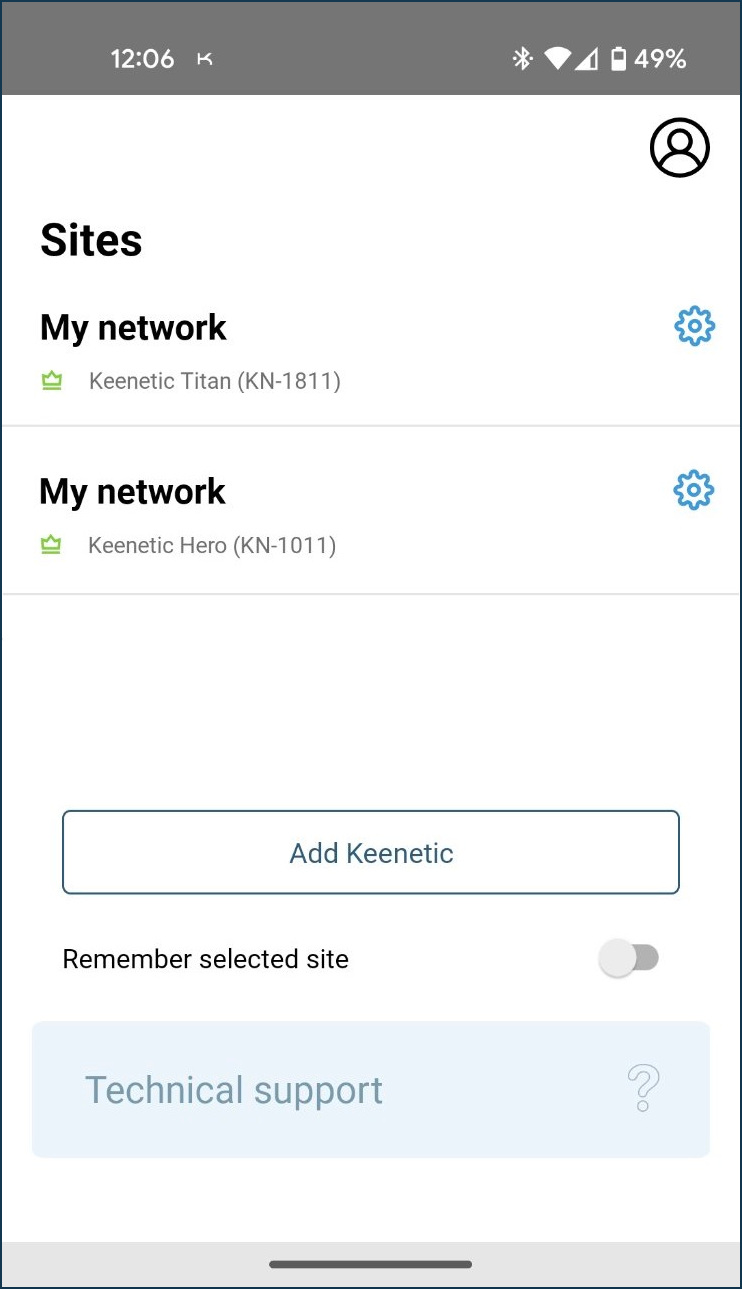Open the Technical support panel
This screenshot has width=742, height=1289.
[370, 1089]
